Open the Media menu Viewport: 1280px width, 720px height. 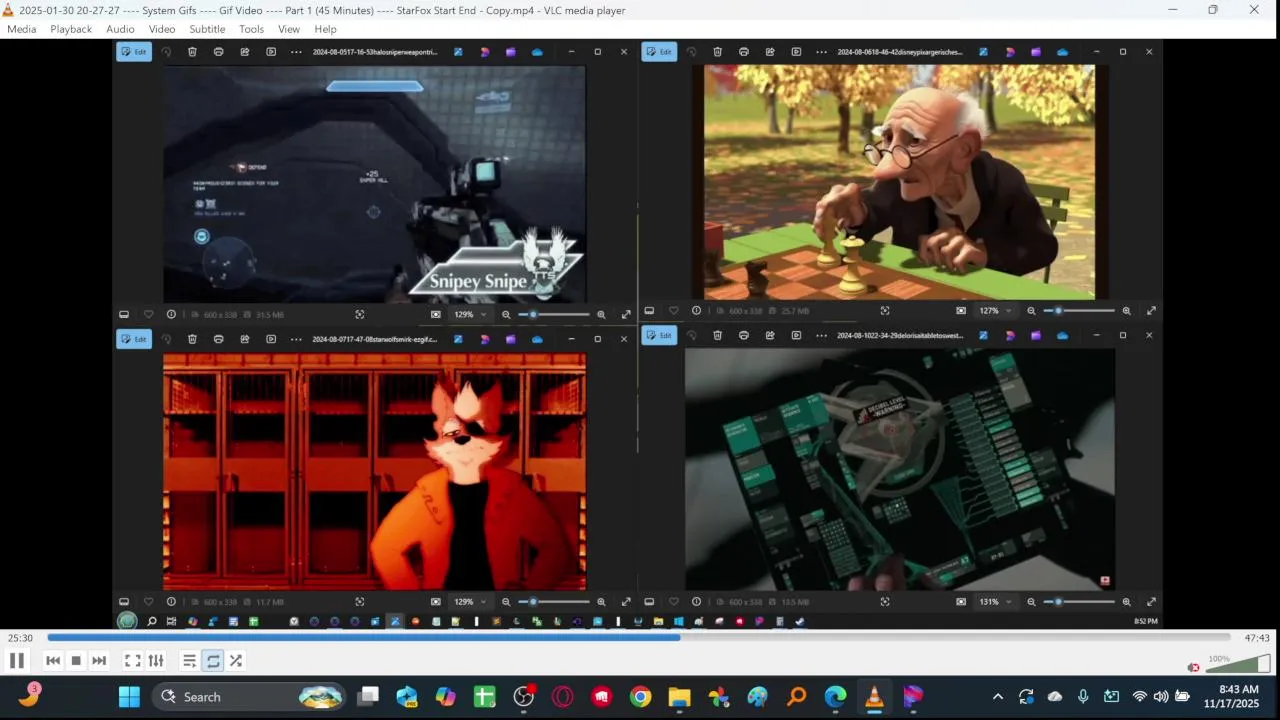[x=21, y=29]
